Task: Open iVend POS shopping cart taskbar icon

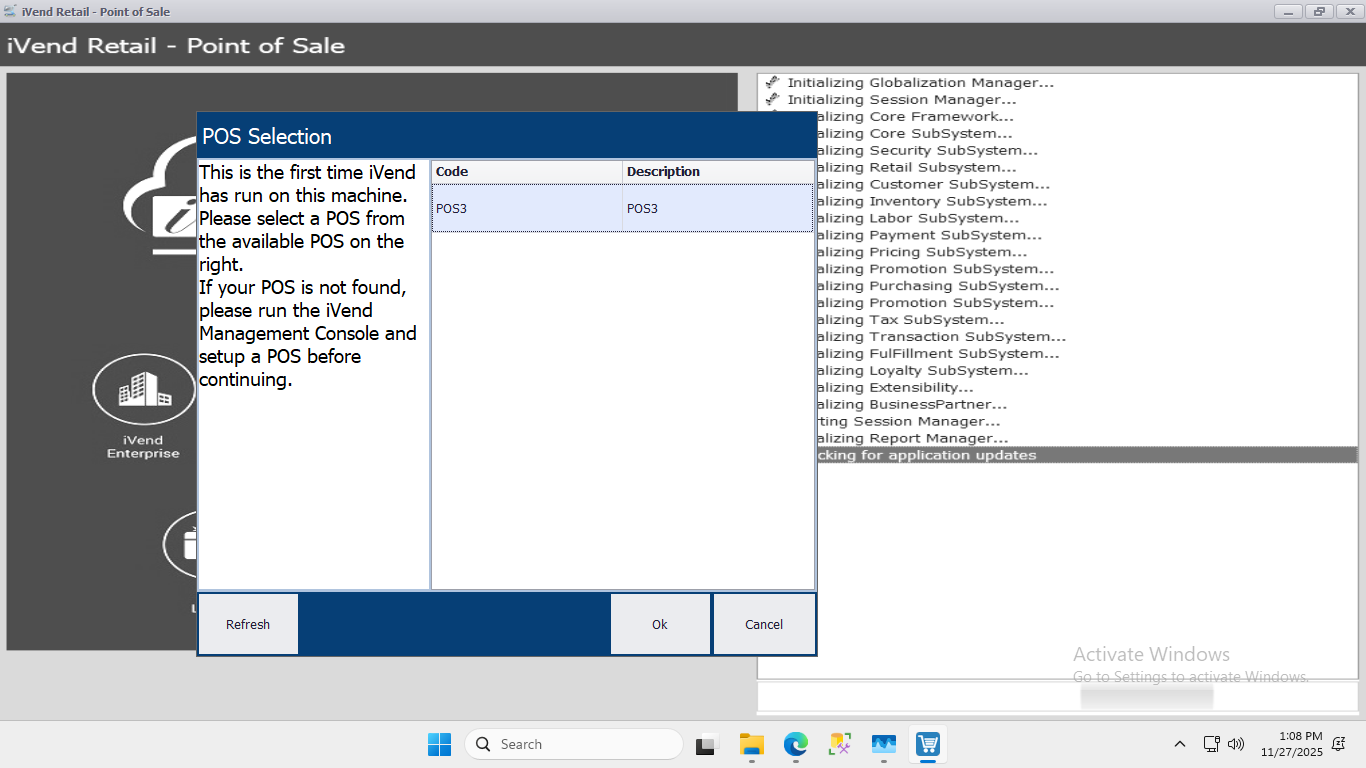Action: (927, 744)
